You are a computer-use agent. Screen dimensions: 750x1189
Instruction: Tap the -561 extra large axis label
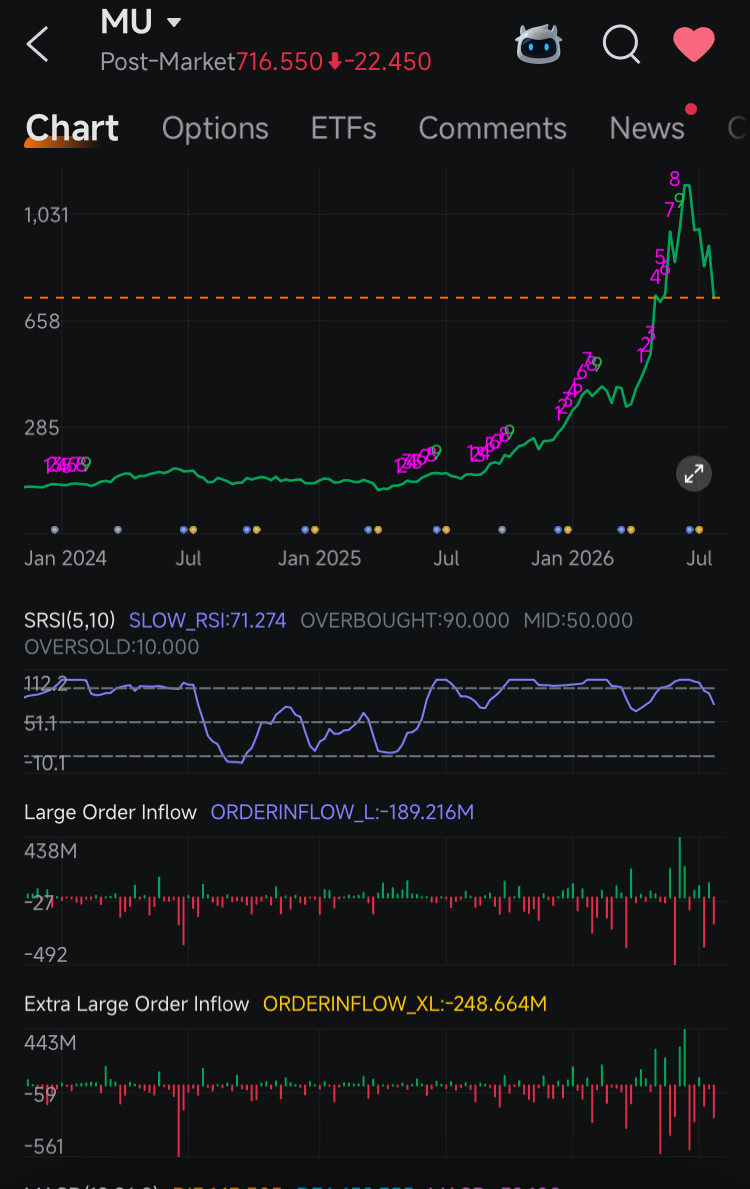(x=44, y=1147)
